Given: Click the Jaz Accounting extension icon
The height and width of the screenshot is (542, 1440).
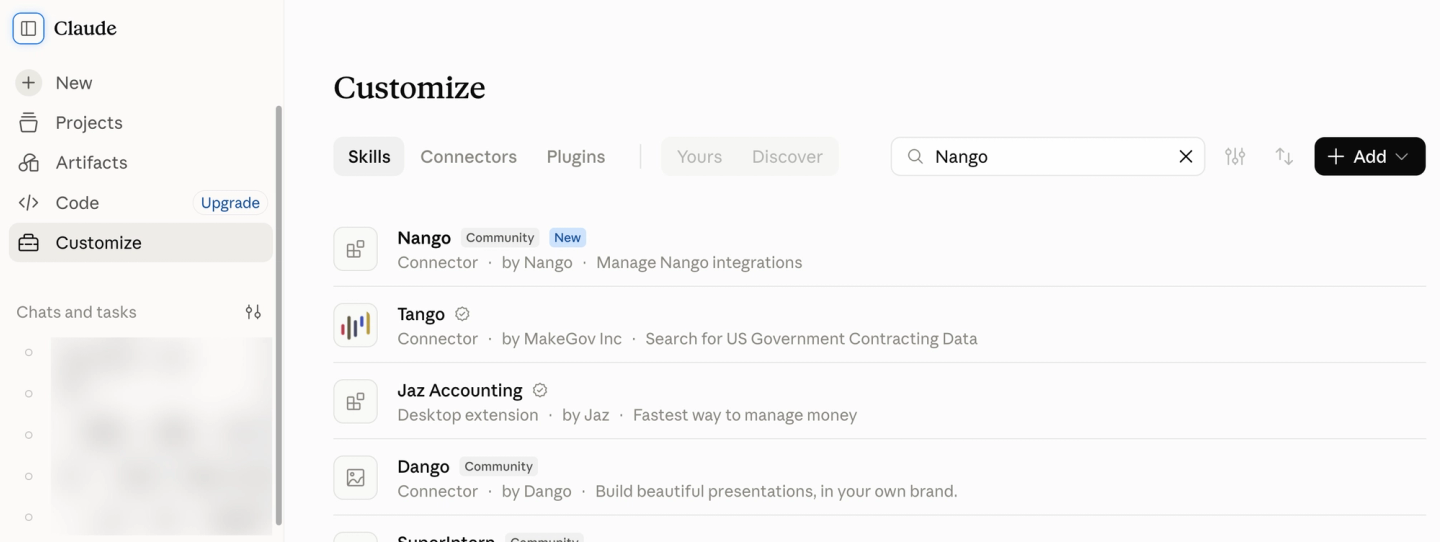Looking at the screenshot, I should coord(355,401).
